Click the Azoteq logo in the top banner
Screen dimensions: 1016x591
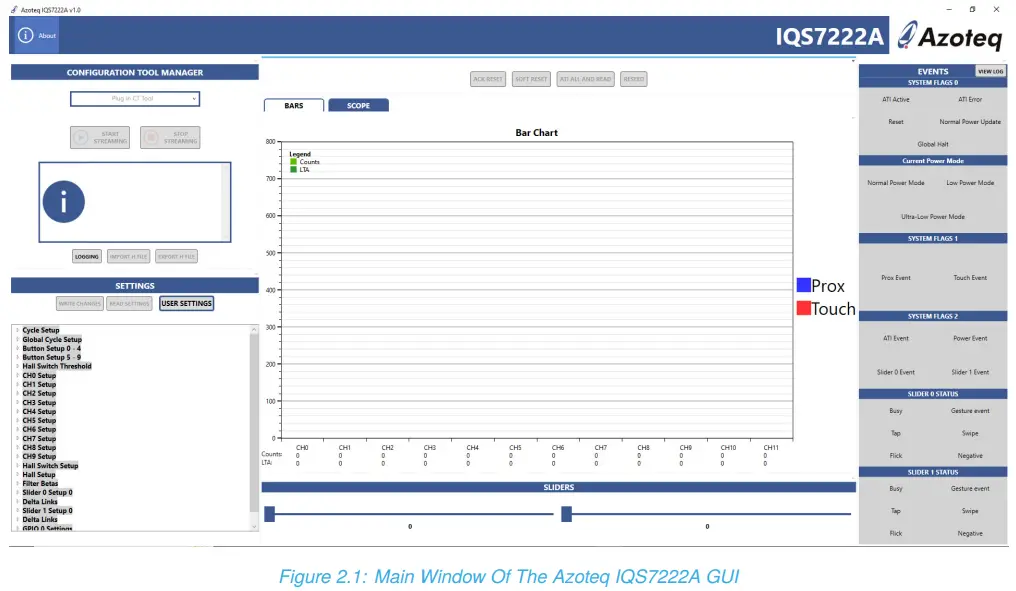tap(949, 35)
